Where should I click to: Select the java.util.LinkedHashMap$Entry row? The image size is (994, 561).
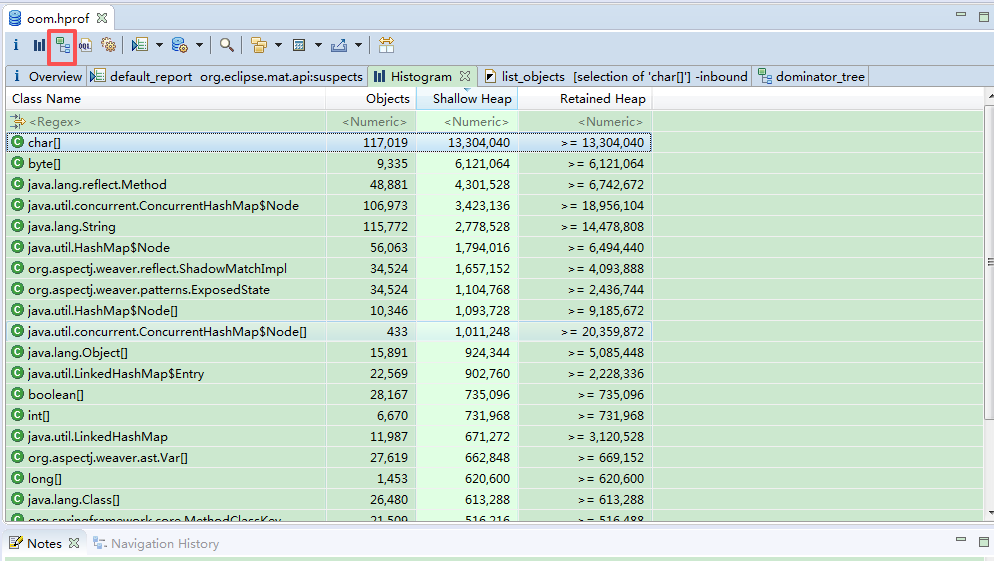click(329, 373)
